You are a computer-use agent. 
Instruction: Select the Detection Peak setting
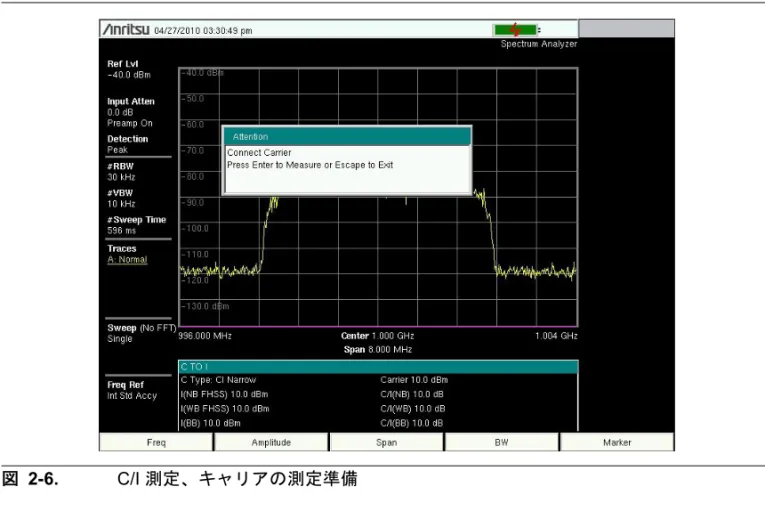point(127,144)
